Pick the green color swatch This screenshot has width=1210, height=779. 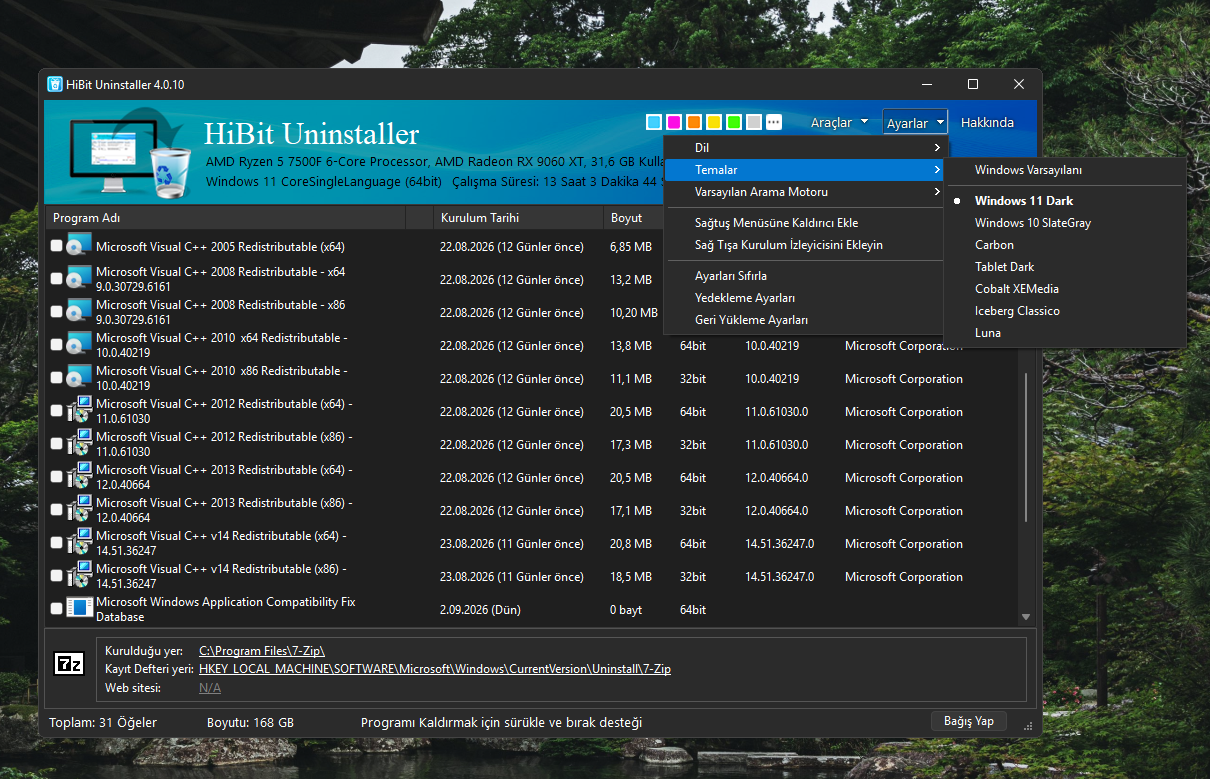734,122
